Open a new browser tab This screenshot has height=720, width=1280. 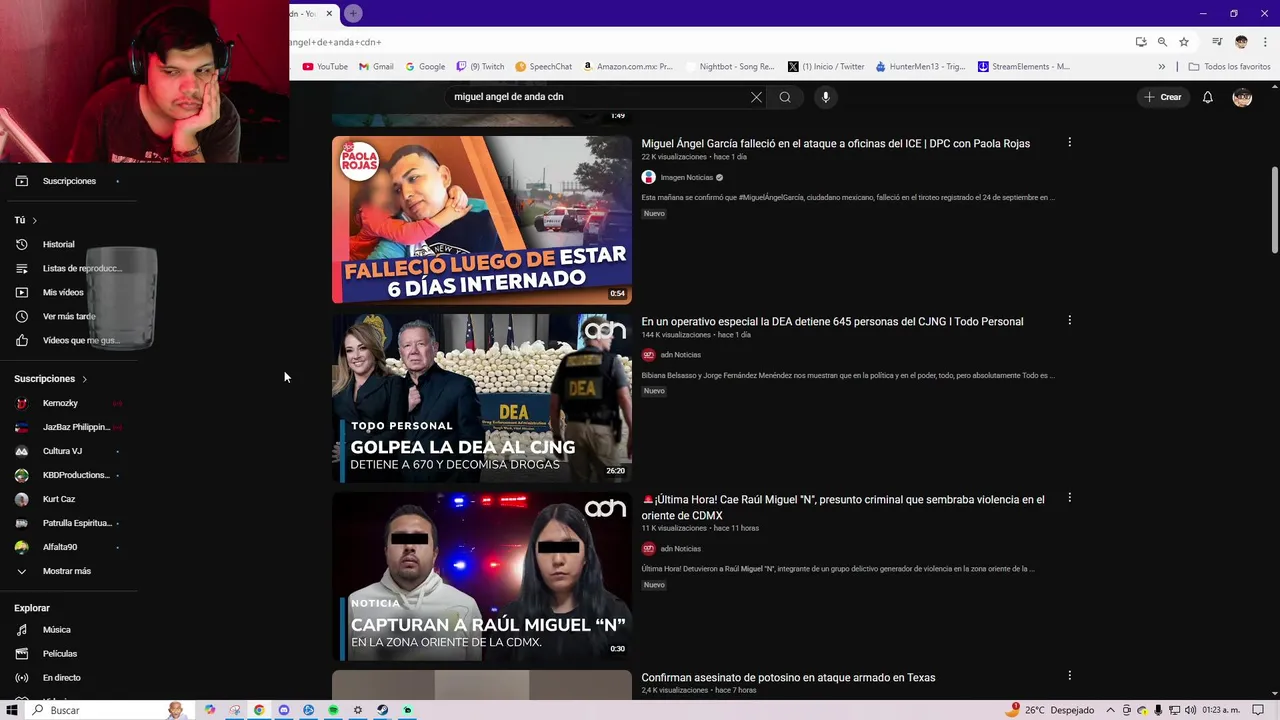click(353, 13)
